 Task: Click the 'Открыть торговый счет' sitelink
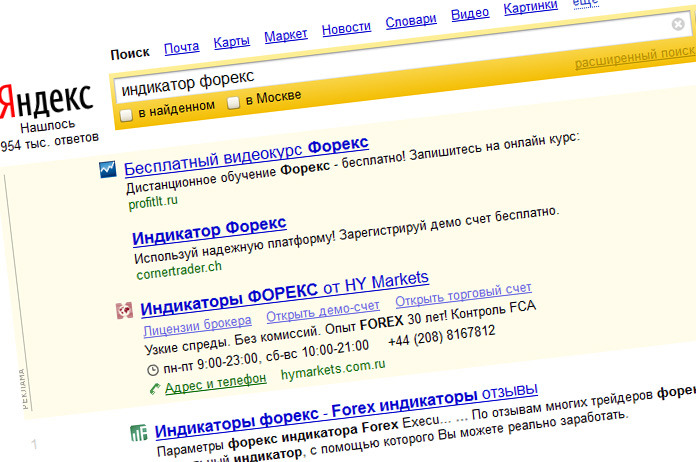point(463,294)
